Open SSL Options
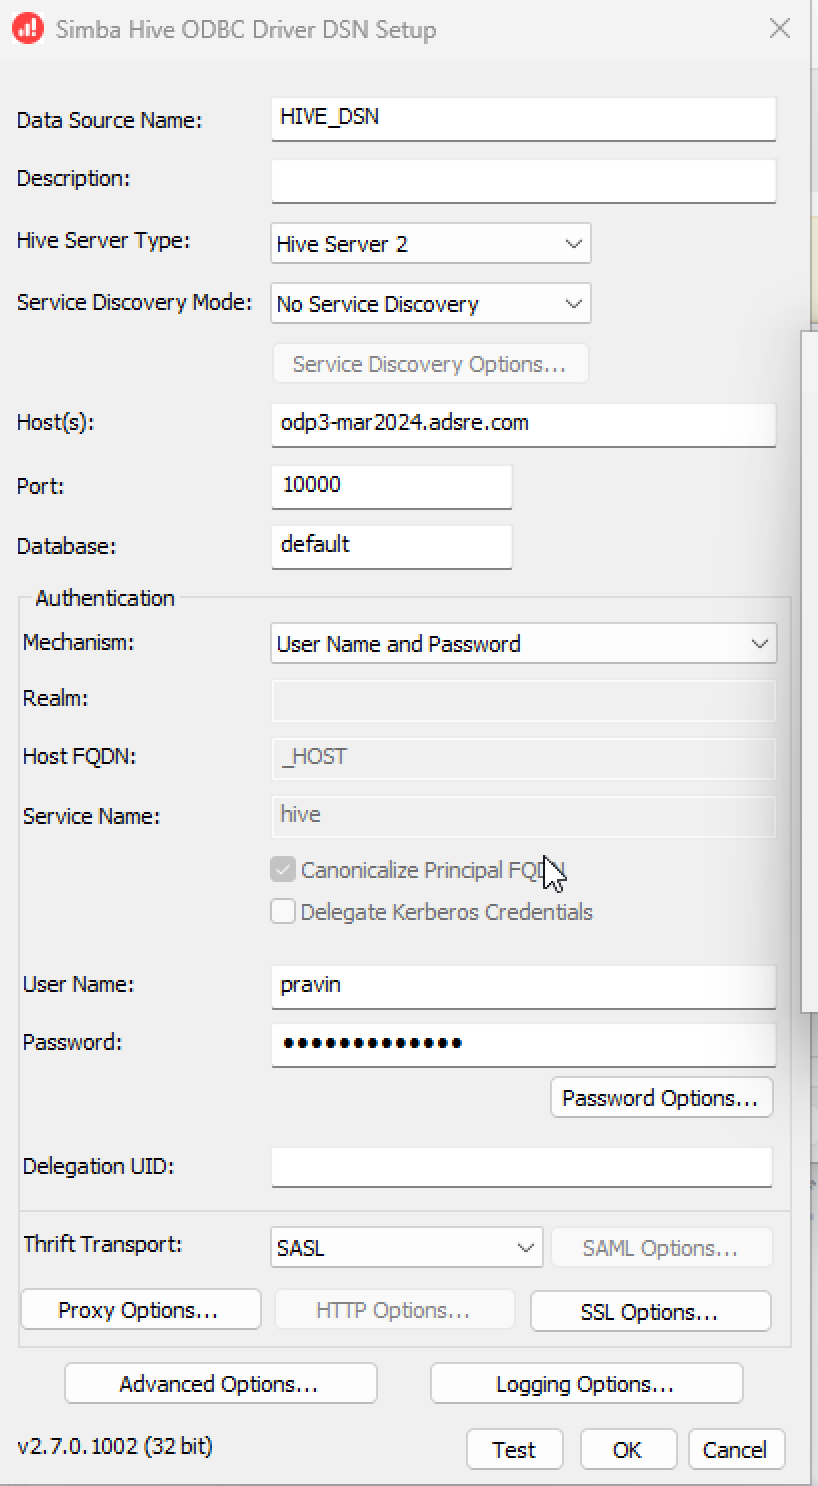818x1486 pixels. point(650,1312)
